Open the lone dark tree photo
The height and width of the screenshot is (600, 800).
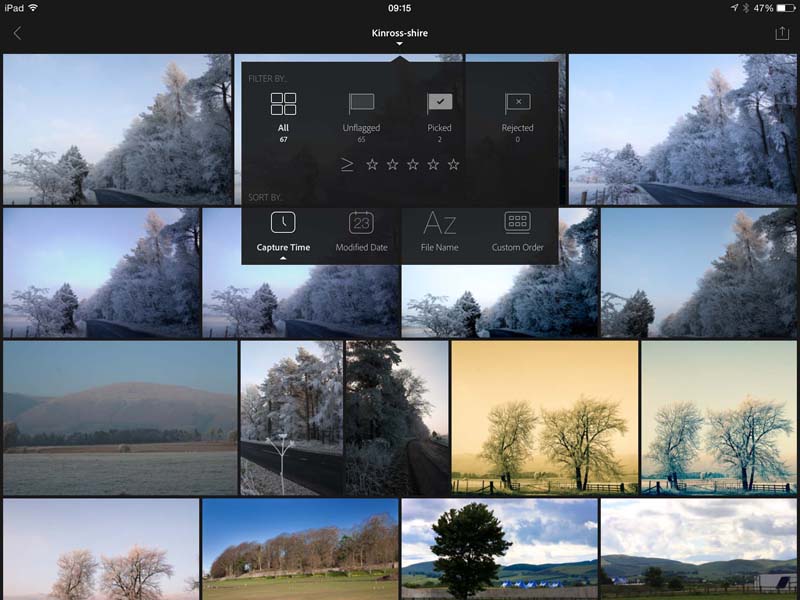coord(499,549)
